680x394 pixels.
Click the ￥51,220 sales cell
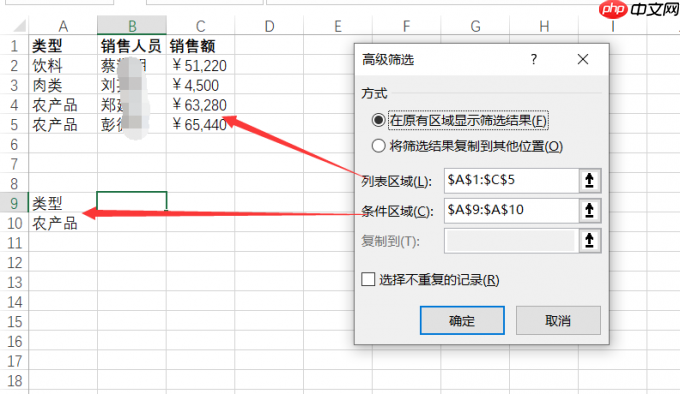click(200, 65)
